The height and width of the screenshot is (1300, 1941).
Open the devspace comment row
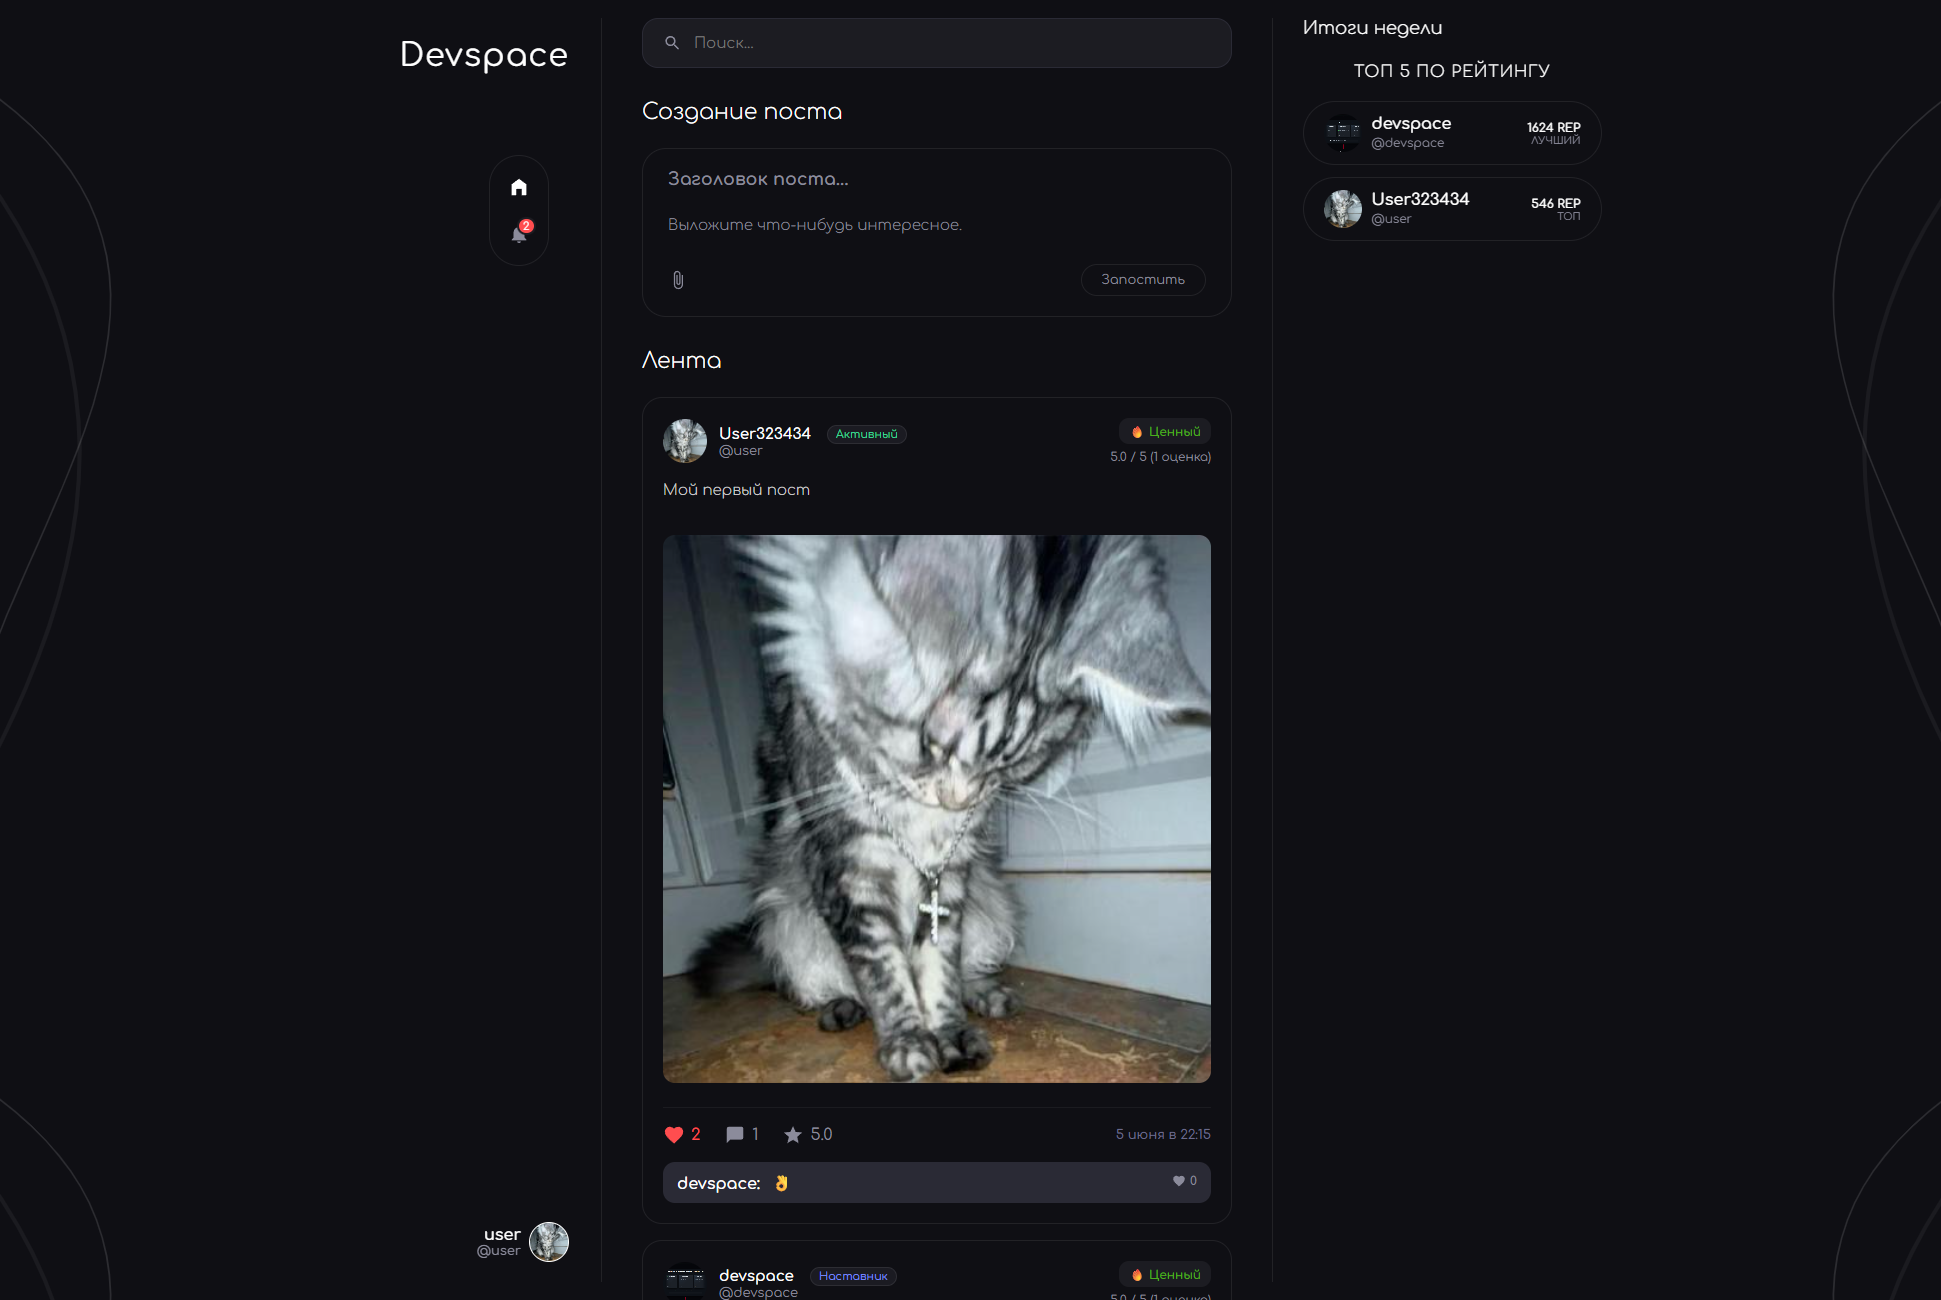click(x=936, y=1183)
